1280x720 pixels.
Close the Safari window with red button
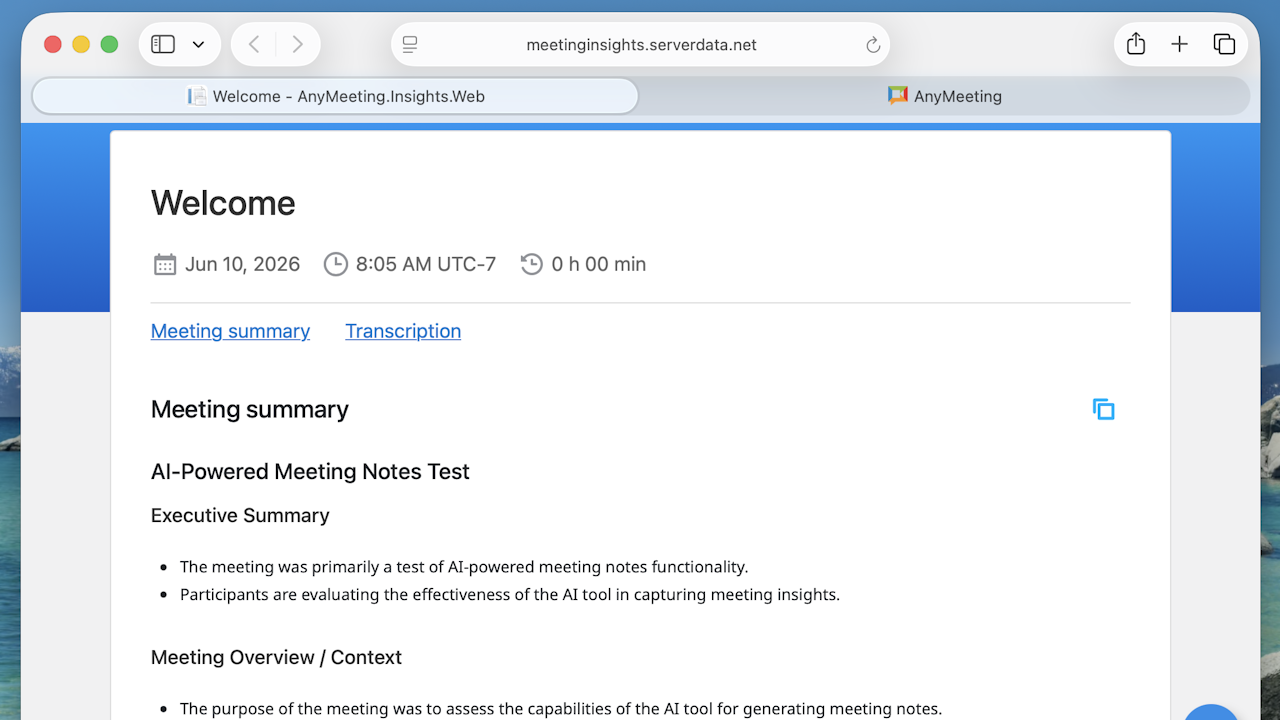[x=53, y=44]
